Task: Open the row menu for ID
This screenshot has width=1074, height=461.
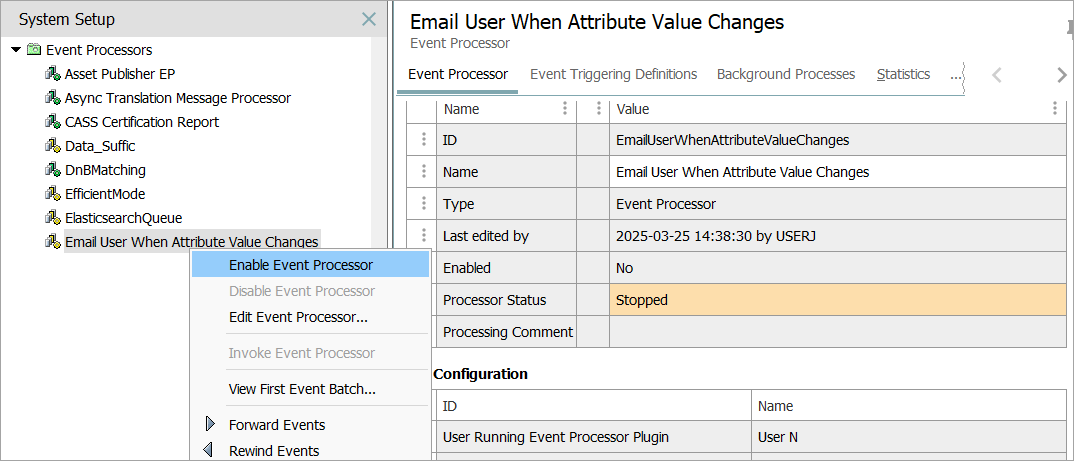Action: point(423,140)
